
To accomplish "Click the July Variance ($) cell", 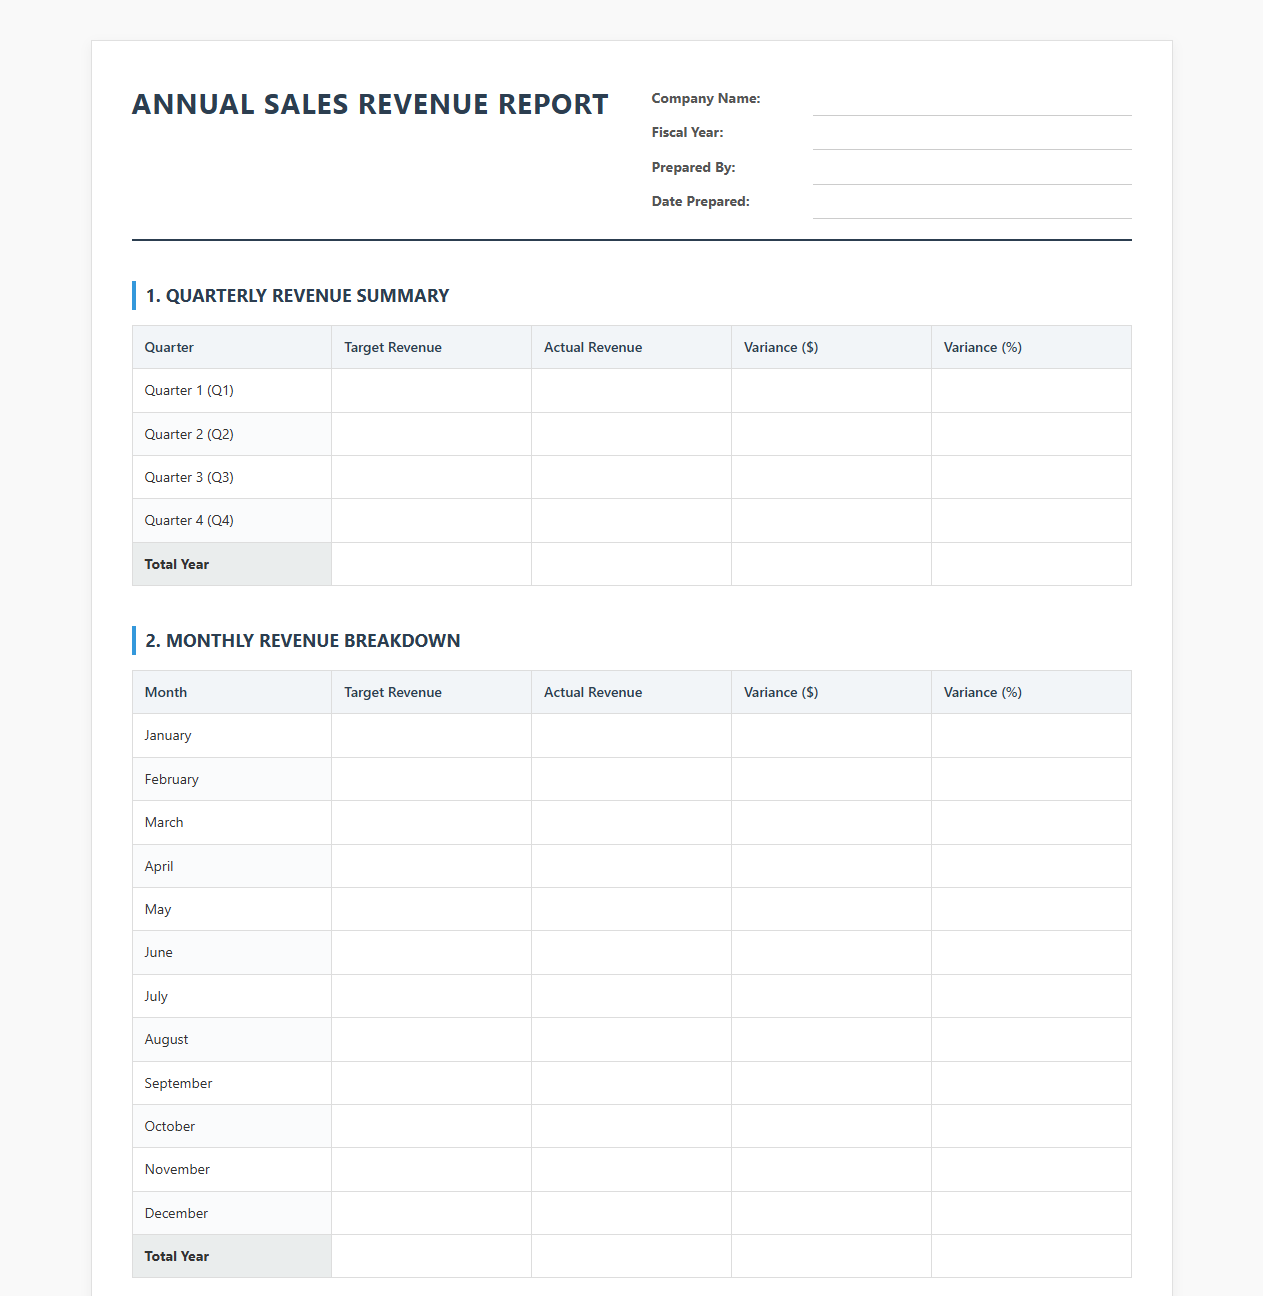I will tap(832, 996).
